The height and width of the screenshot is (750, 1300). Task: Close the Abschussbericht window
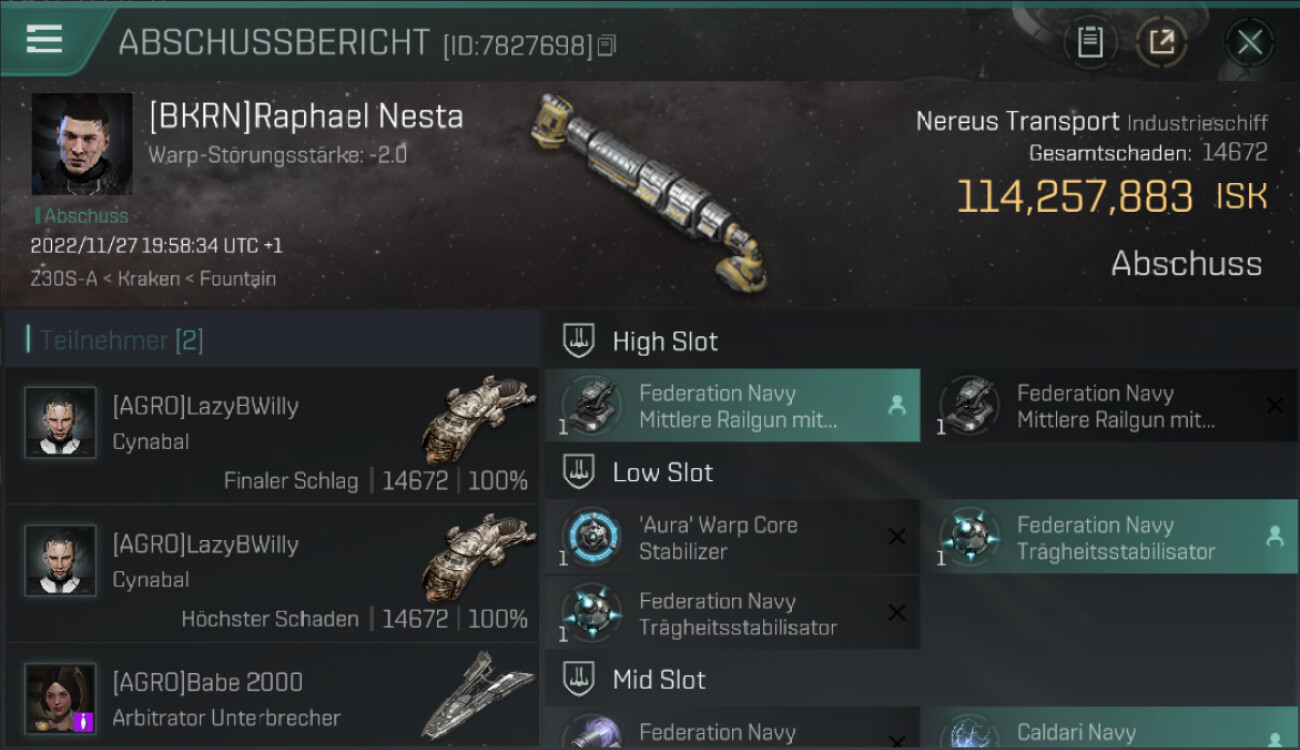pos(1249,42)
